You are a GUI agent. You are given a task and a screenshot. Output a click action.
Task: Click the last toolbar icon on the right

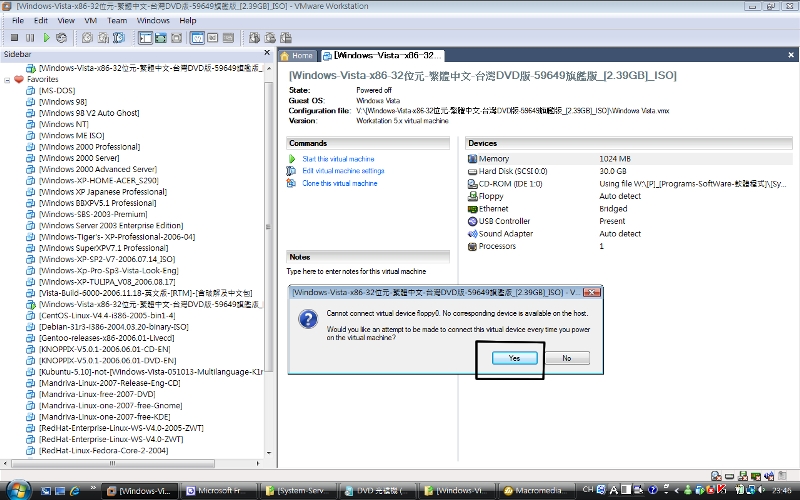pos(286,38)
